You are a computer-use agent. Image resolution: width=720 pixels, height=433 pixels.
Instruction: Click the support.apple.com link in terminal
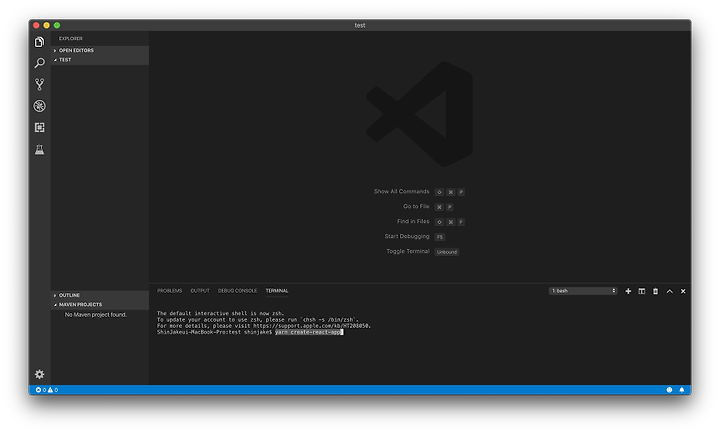[x=312, y=326]
